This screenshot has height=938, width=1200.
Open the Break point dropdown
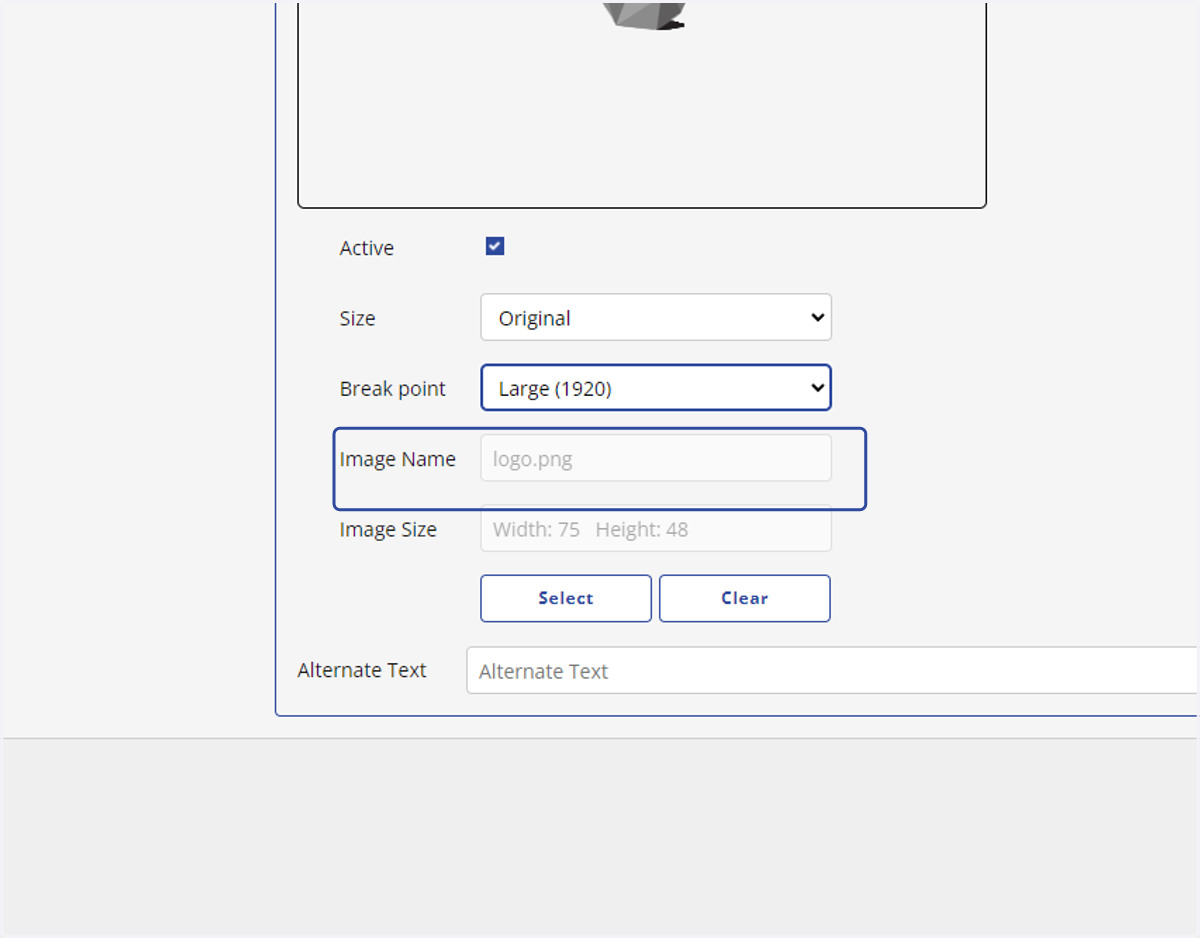(x=656, y=388)
